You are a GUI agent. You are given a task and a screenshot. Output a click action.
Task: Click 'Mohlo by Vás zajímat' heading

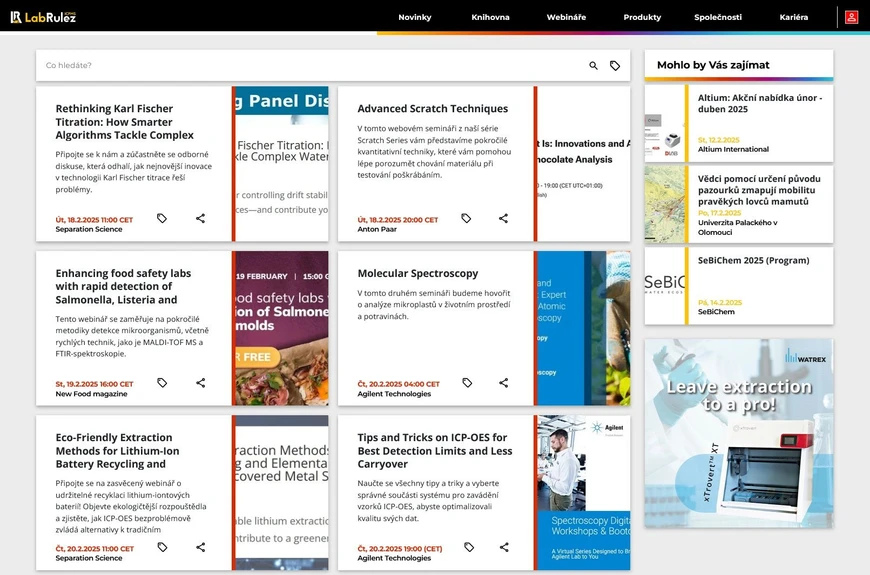coord(713,65)
